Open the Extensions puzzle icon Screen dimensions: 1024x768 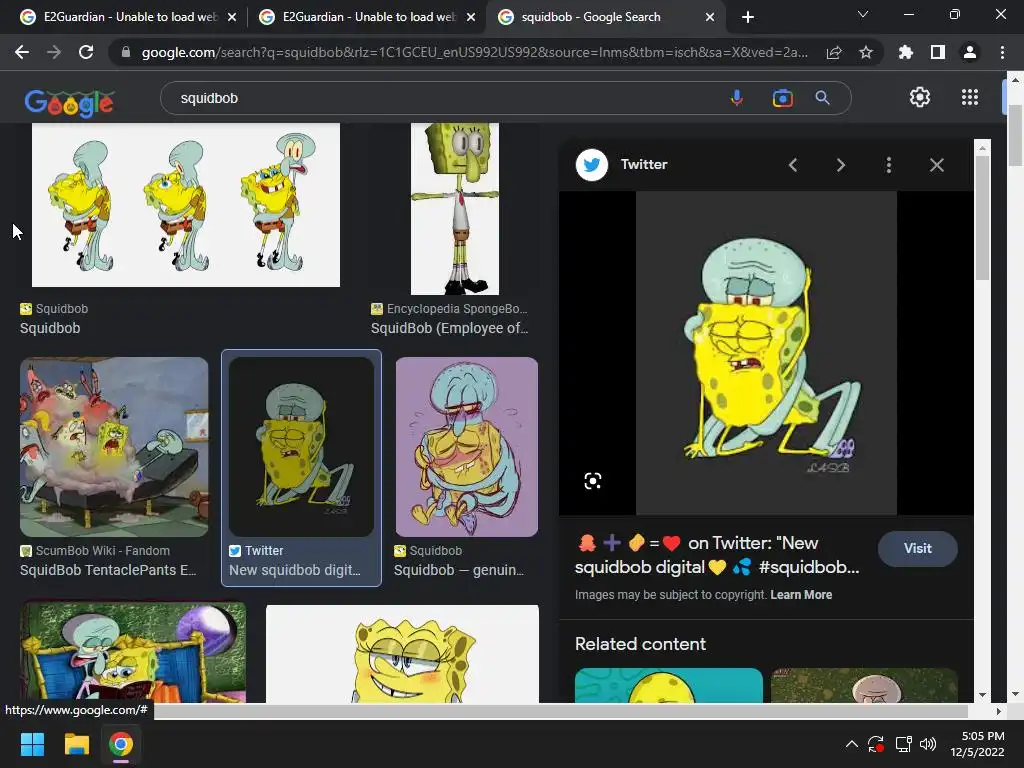(x=906, y=52)
